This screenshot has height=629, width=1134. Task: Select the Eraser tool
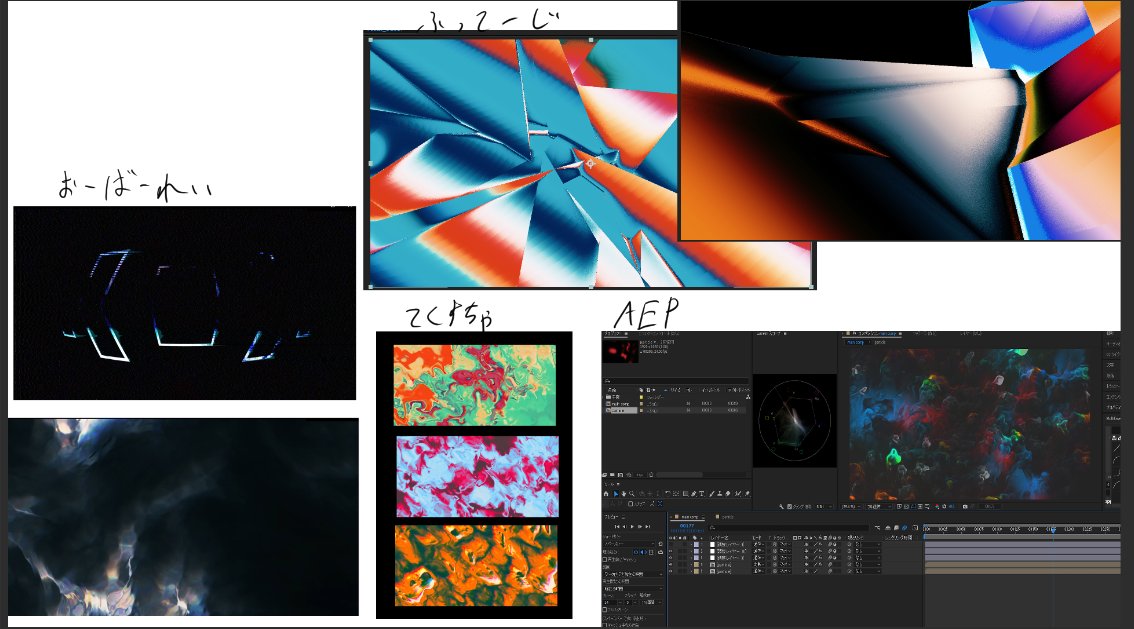click(728, 493)
